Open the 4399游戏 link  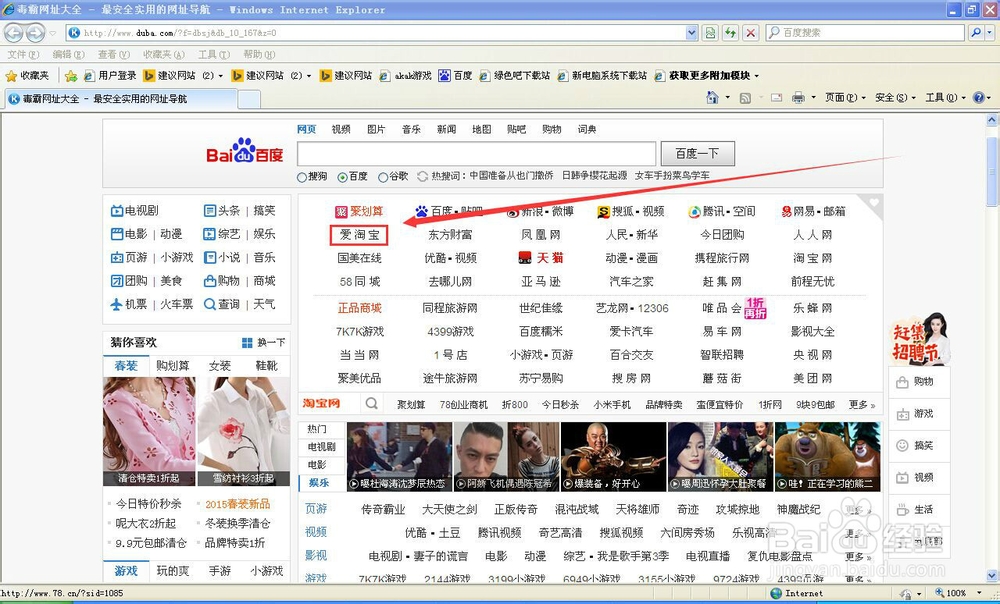[450, 332]
